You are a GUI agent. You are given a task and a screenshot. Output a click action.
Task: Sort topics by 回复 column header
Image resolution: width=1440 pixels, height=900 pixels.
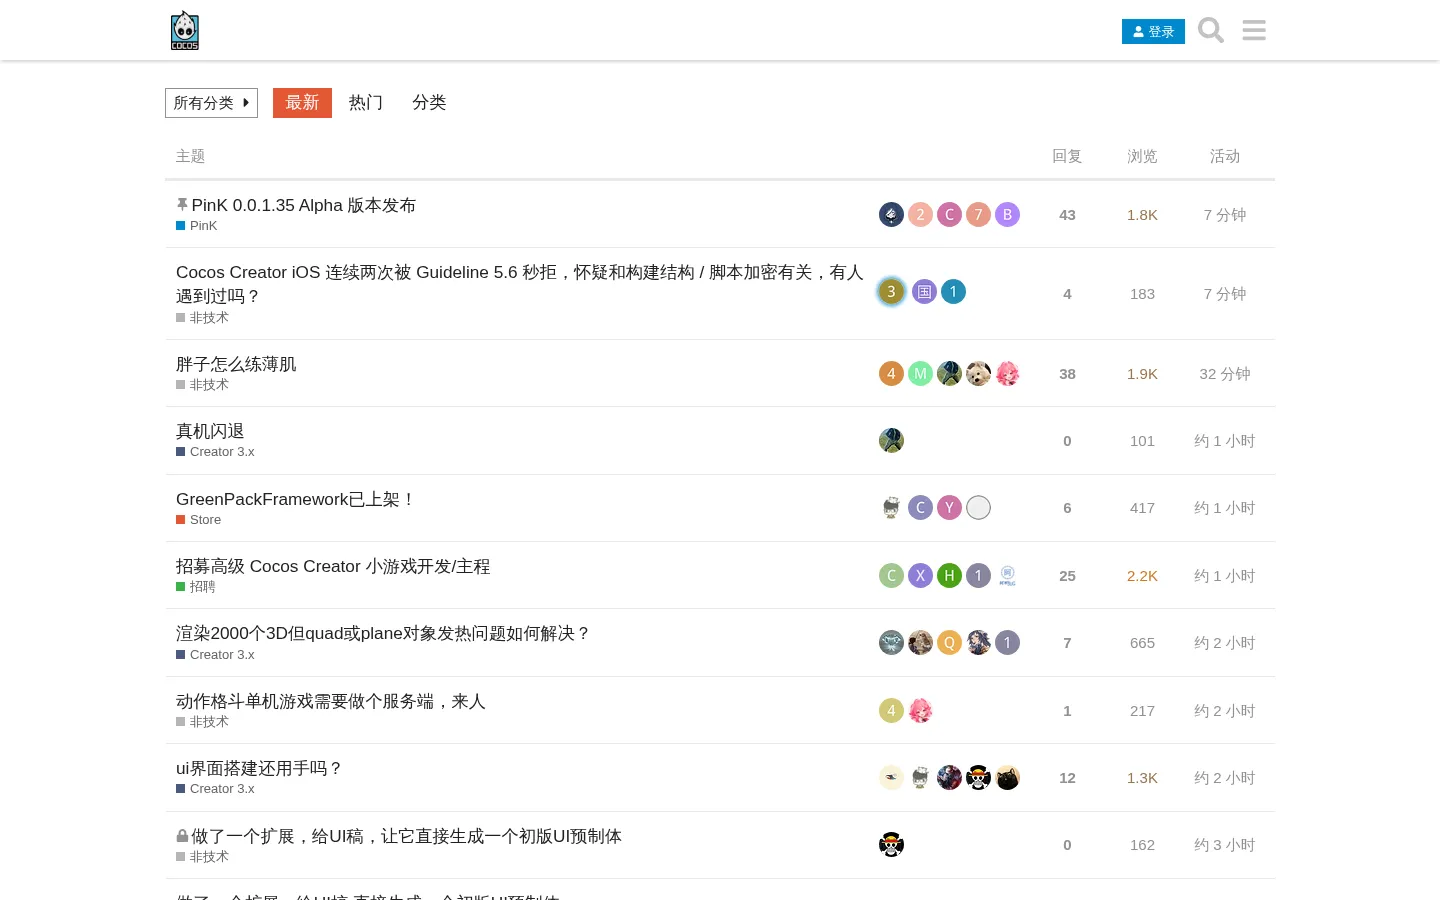coord(1067,156)
